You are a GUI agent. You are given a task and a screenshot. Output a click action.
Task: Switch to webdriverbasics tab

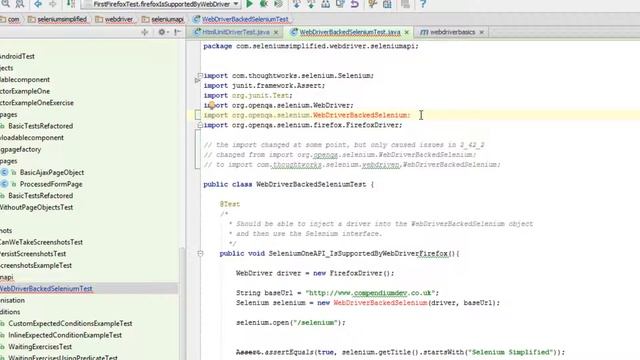click(x=452, y=32)
